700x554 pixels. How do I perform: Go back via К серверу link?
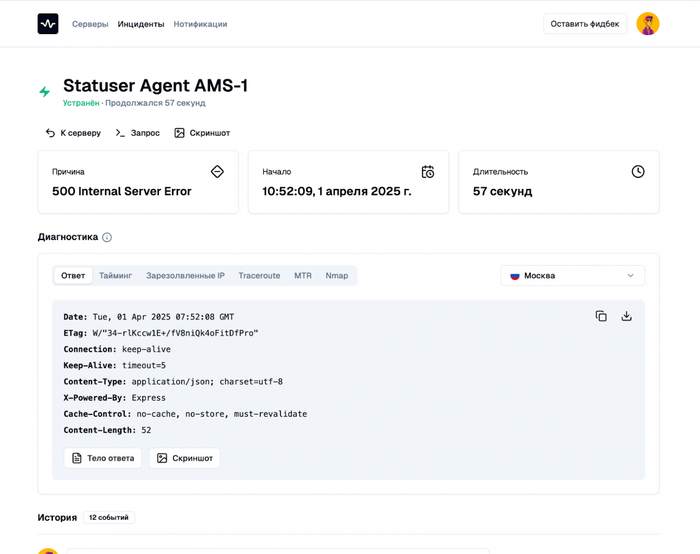[x=73, y=133]
